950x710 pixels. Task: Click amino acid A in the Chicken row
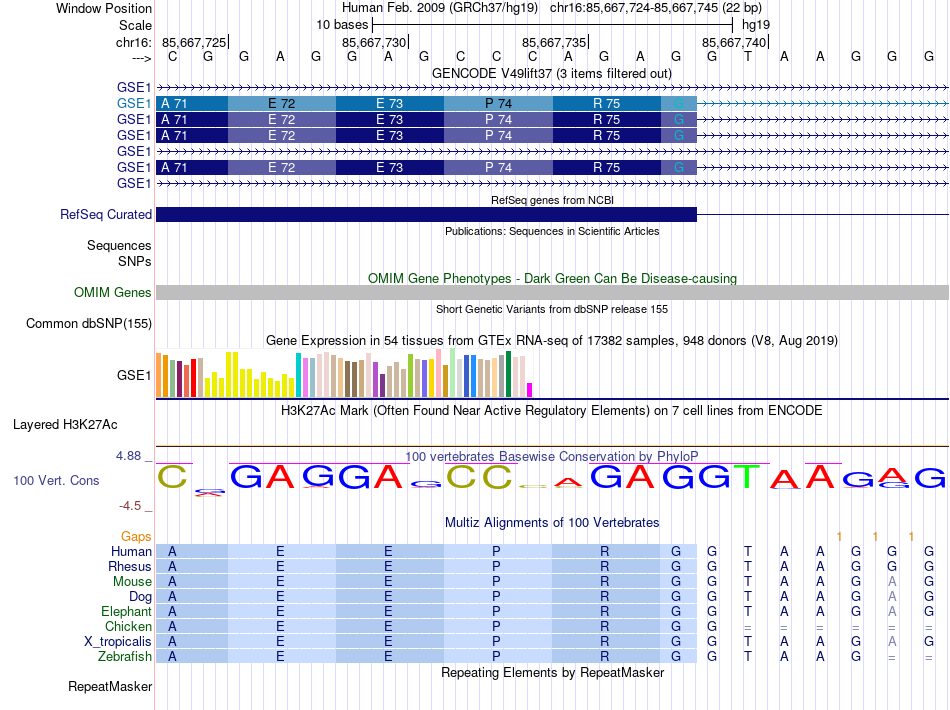[172, 626]
